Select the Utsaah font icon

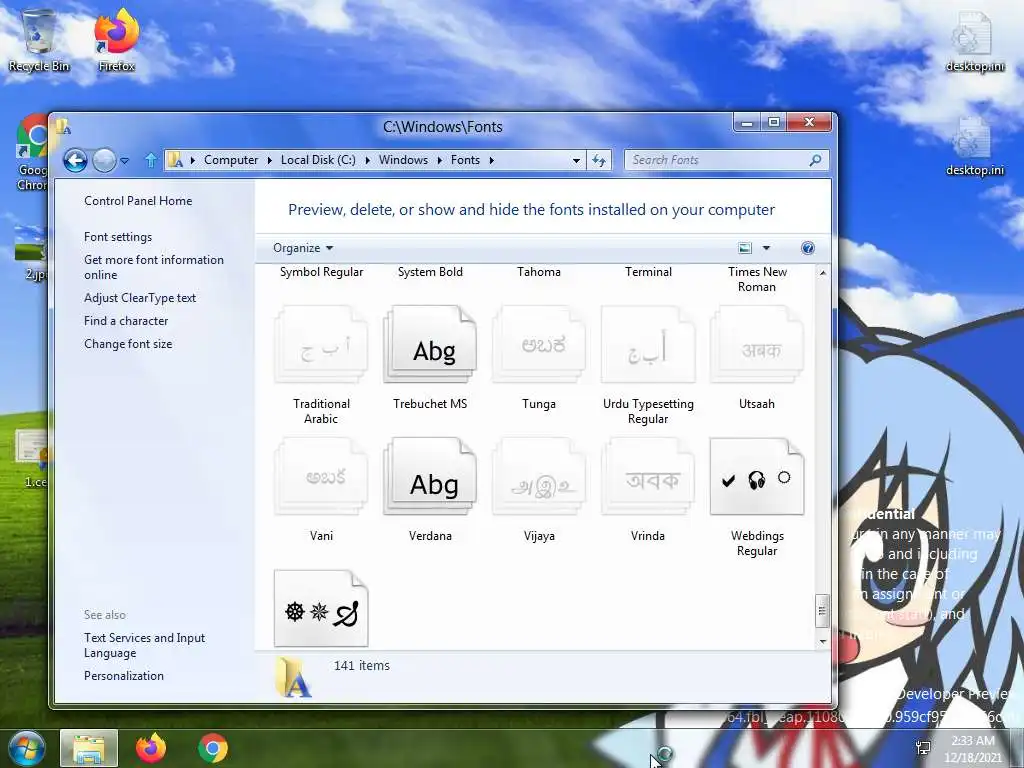(757, 345)
